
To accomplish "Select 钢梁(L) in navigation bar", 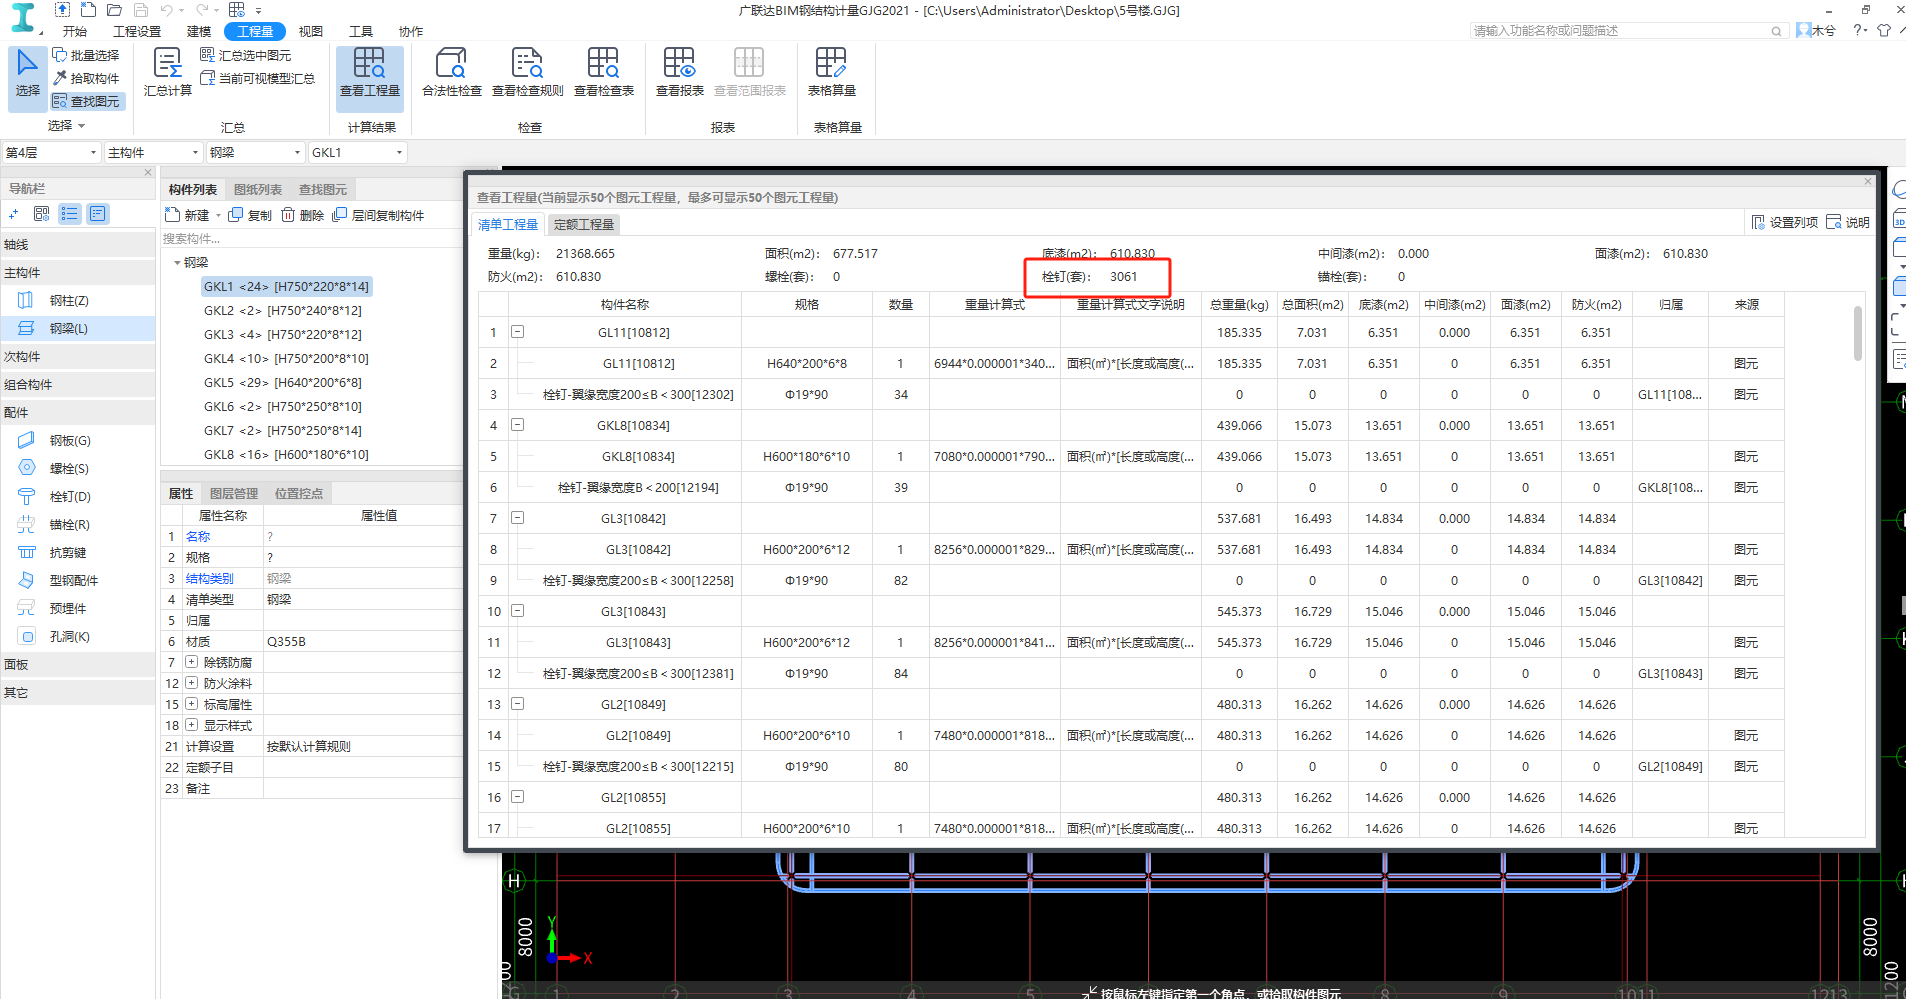I will [x=68, y=328].
